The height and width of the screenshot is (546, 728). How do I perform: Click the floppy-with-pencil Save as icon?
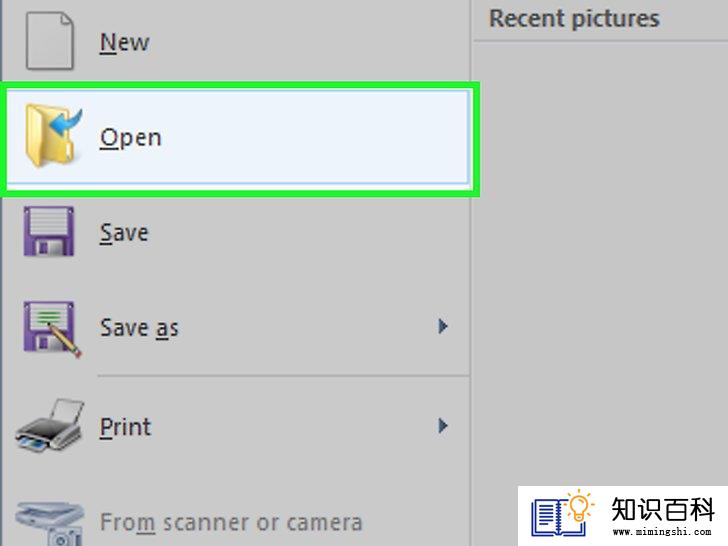point(52,329)
